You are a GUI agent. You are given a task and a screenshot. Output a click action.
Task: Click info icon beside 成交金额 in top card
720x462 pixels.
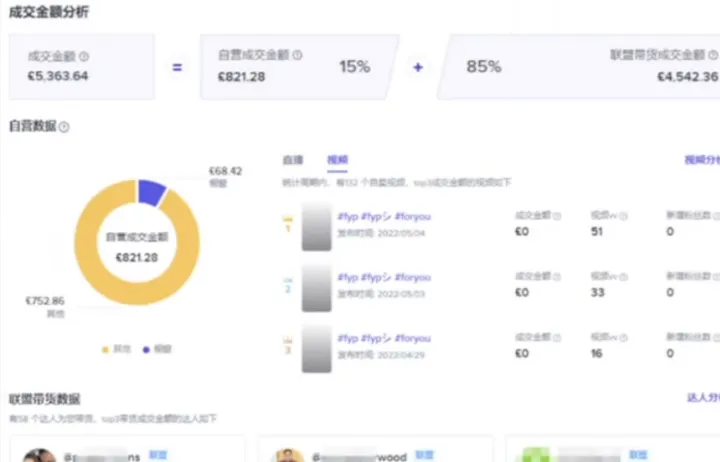coord(84,56)
